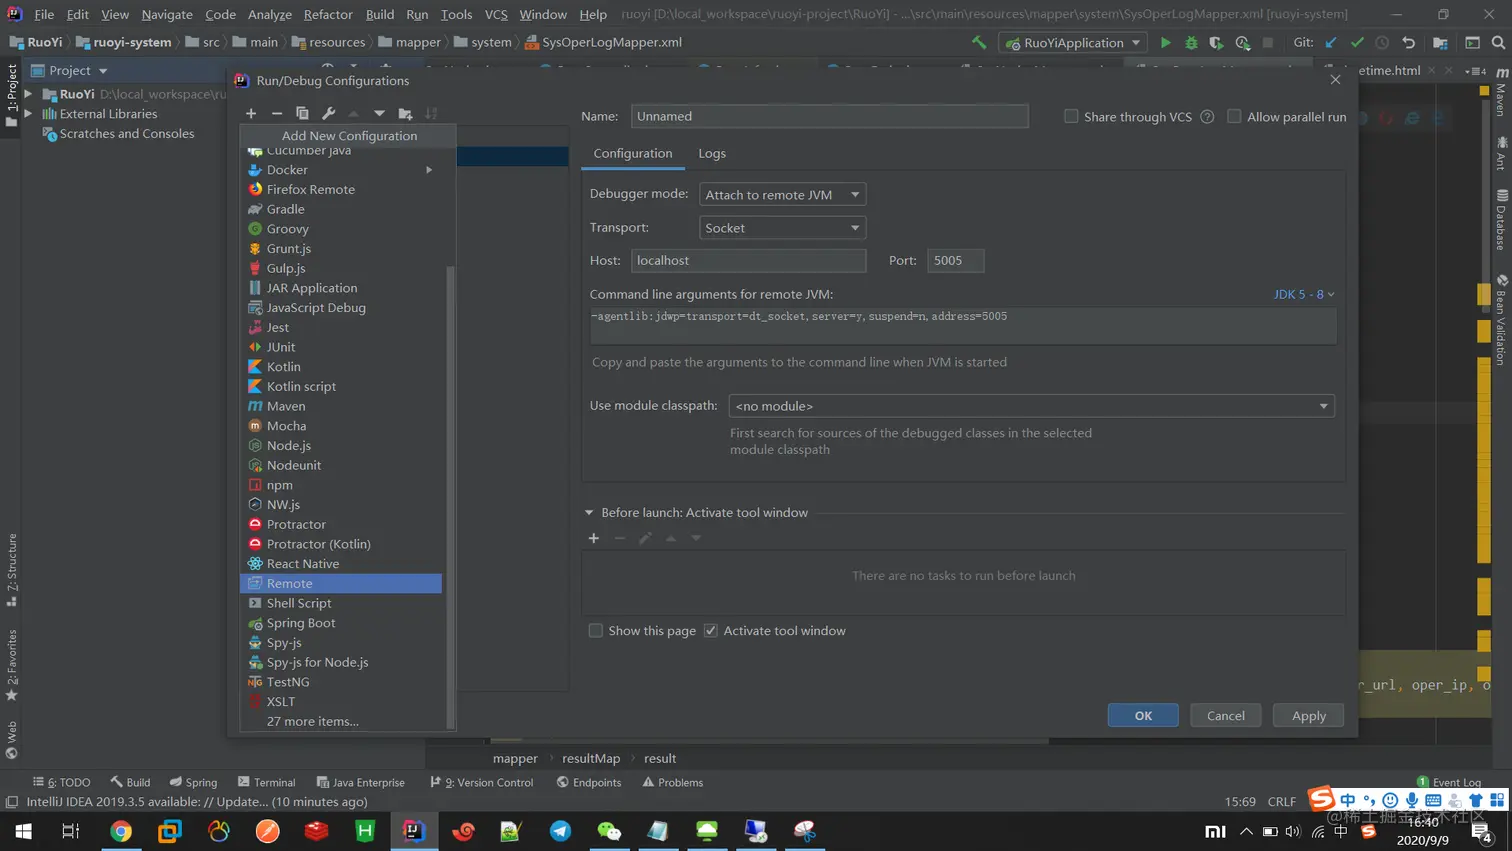
Task: Uncheck Activate tool window checkbox
Action: pyautogui.click(x=711, y=631)
